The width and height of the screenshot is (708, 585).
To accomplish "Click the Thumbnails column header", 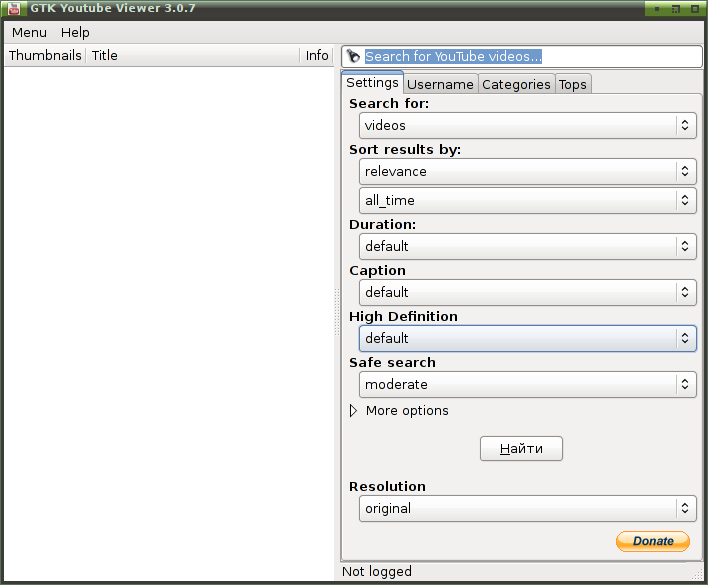I will [45, 56].
